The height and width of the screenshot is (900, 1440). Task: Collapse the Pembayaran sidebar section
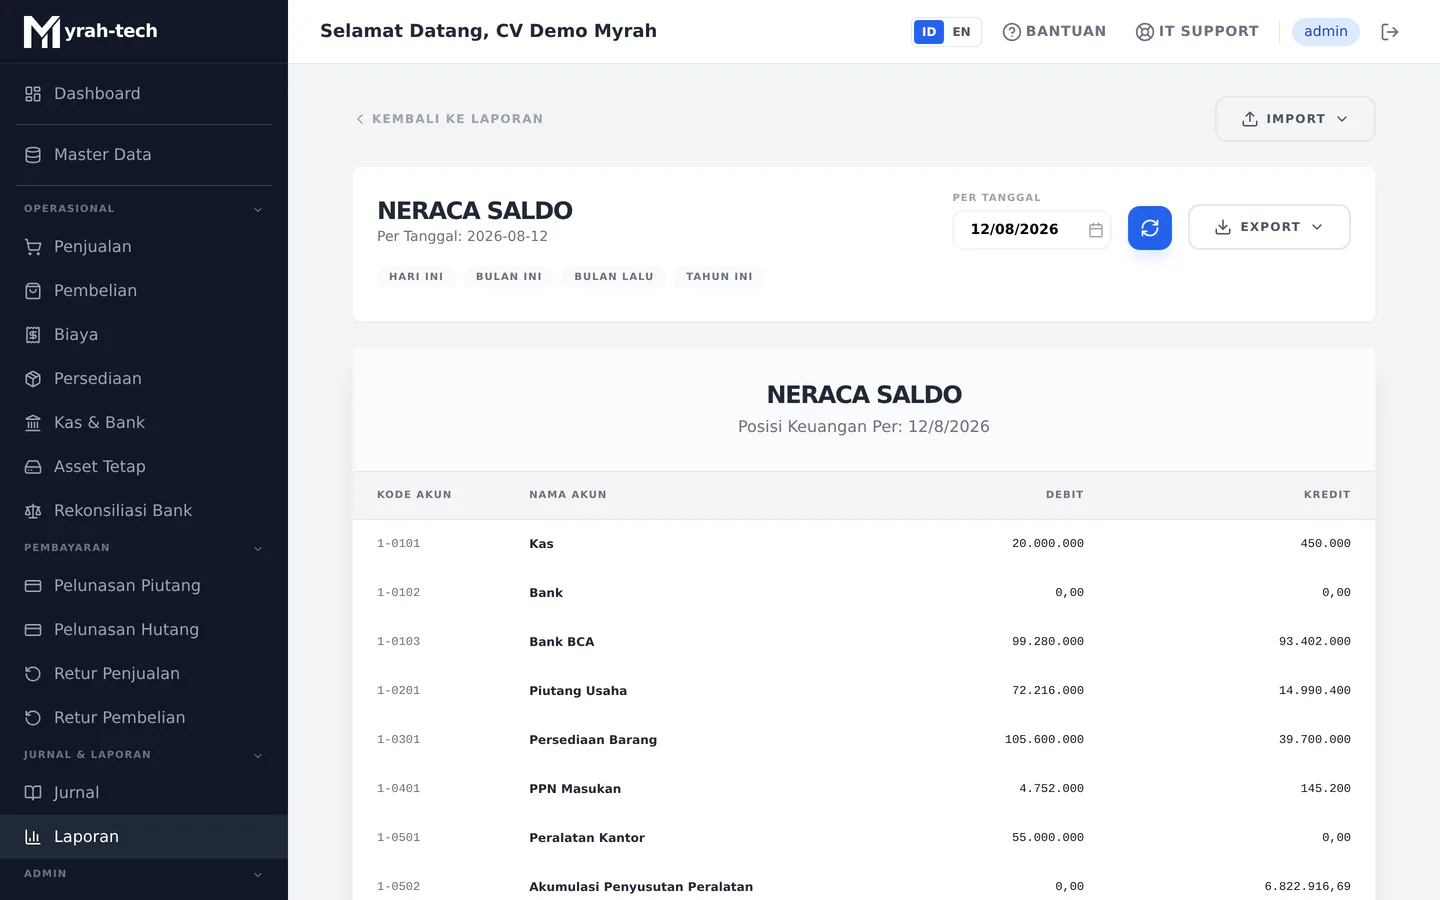pyautogui.click(x=258, y=549)
